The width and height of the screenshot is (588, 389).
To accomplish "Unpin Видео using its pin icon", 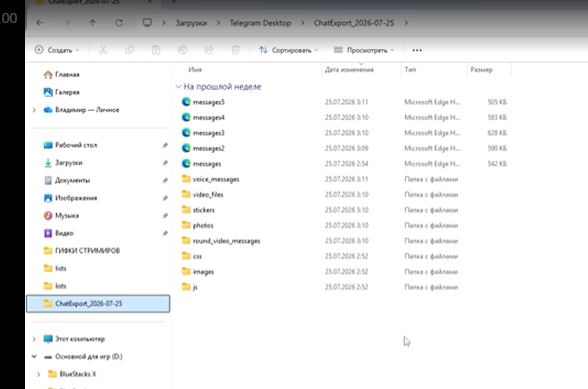I will click(x=165, y=233).
